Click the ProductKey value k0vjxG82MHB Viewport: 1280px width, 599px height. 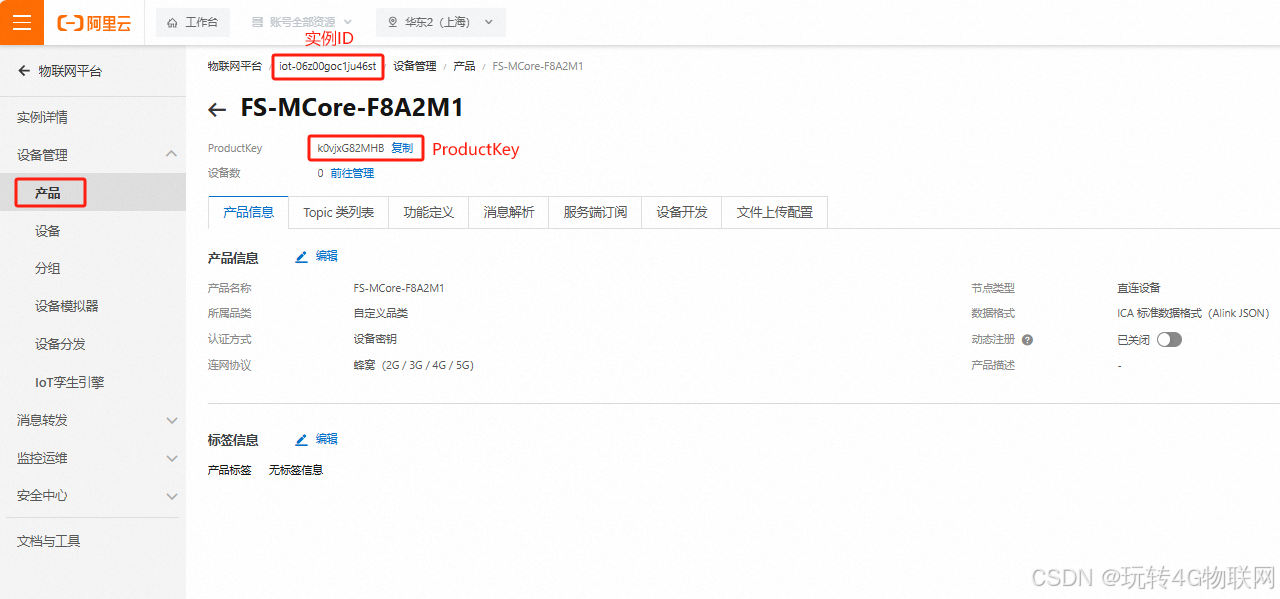[351, 148]
